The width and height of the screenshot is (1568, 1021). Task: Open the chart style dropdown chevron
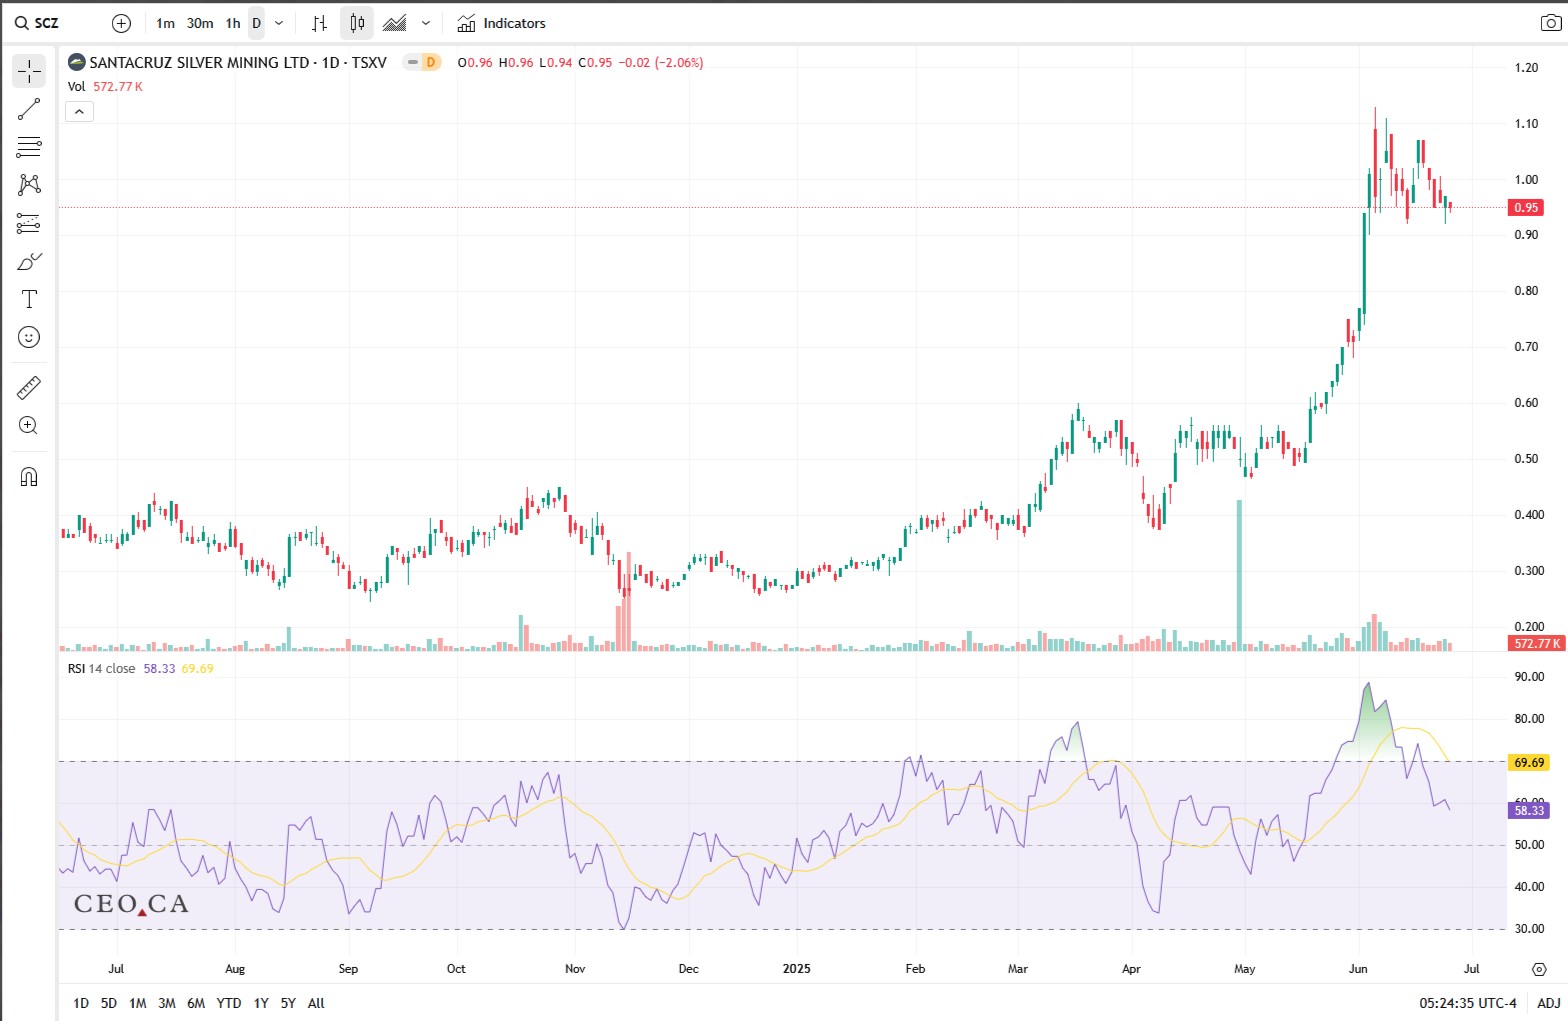click(426, 23)
